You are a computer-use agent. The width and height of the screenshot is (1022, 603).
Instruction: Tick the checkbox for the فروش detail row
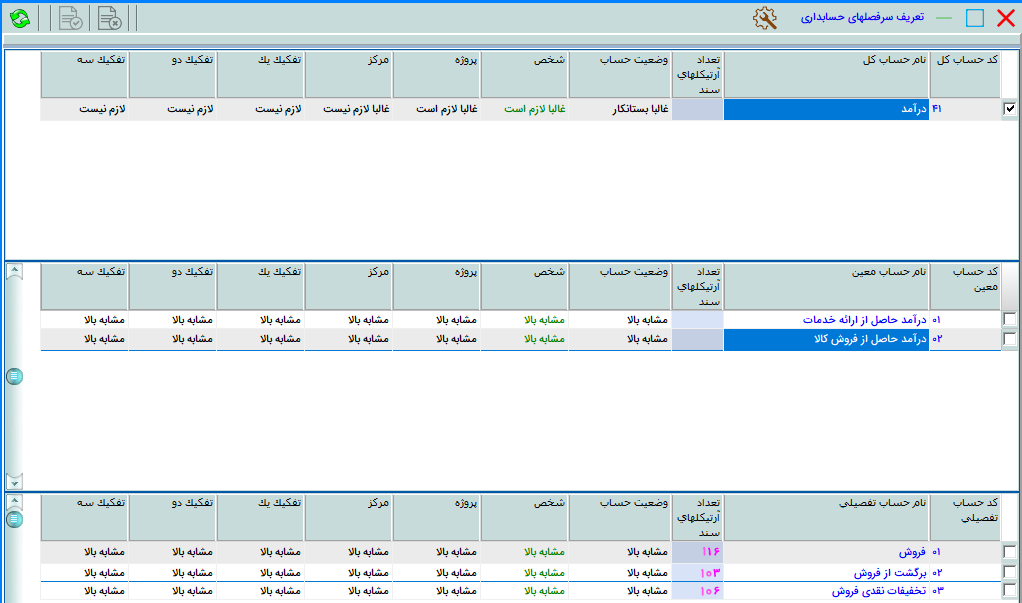(1010, 551)
